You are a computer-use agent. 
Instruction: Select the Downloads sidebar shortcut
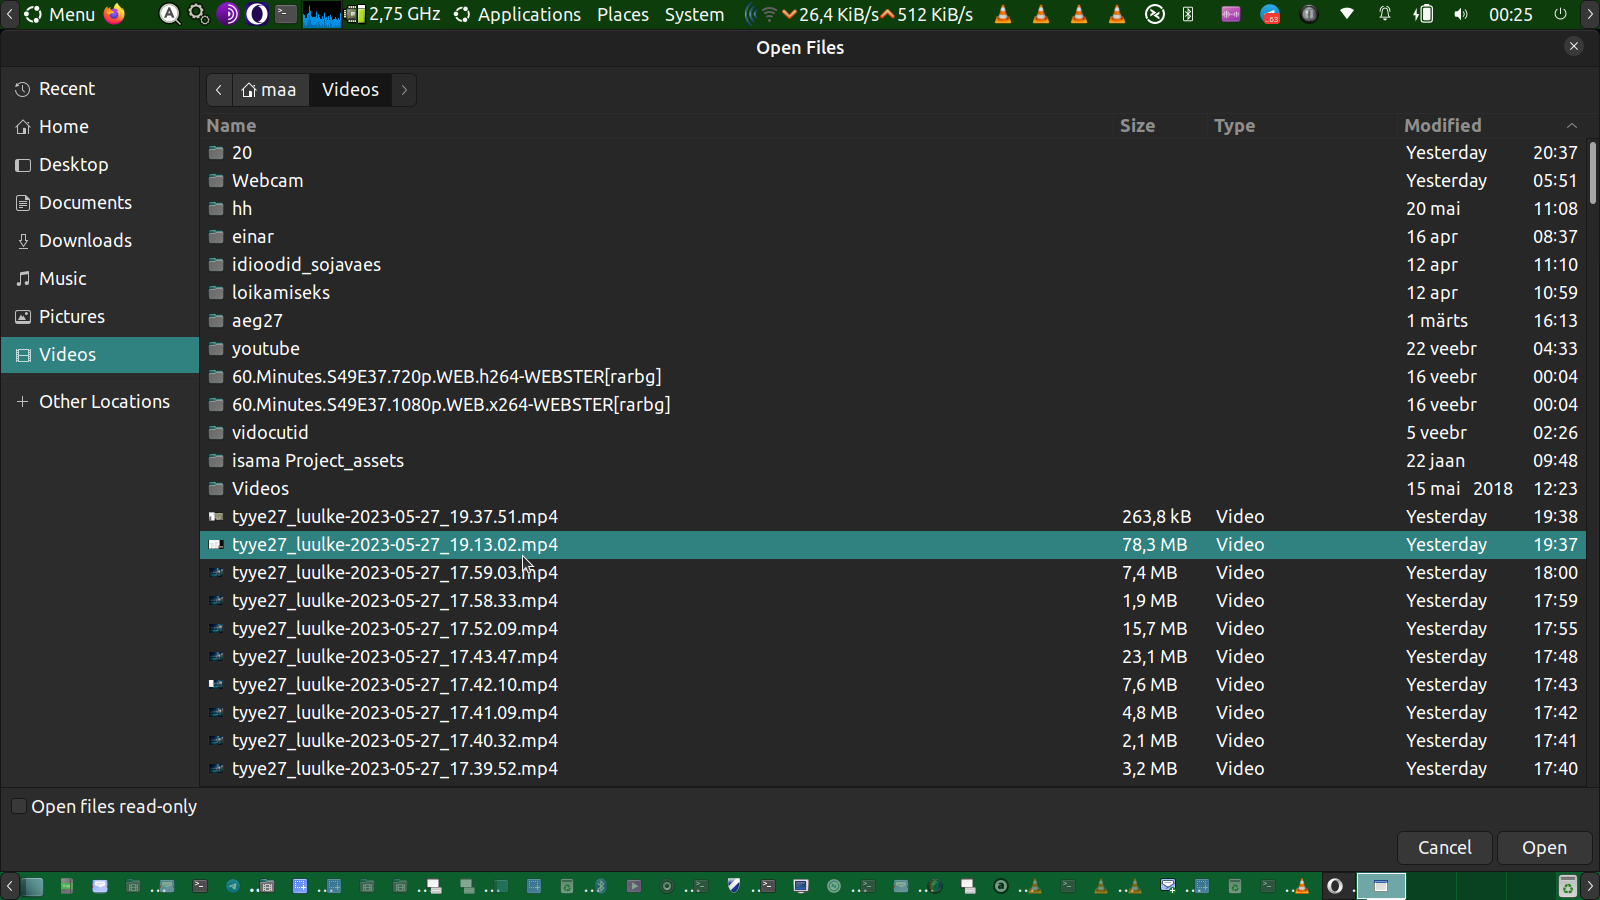pos(85,241)
